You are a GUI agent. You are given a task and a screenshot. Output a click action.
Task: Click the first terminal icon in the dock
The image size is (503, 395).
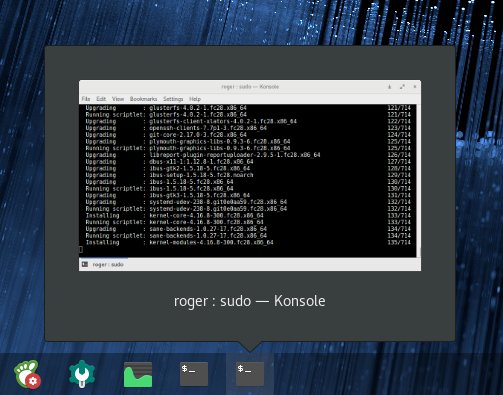tap(194, 374)
